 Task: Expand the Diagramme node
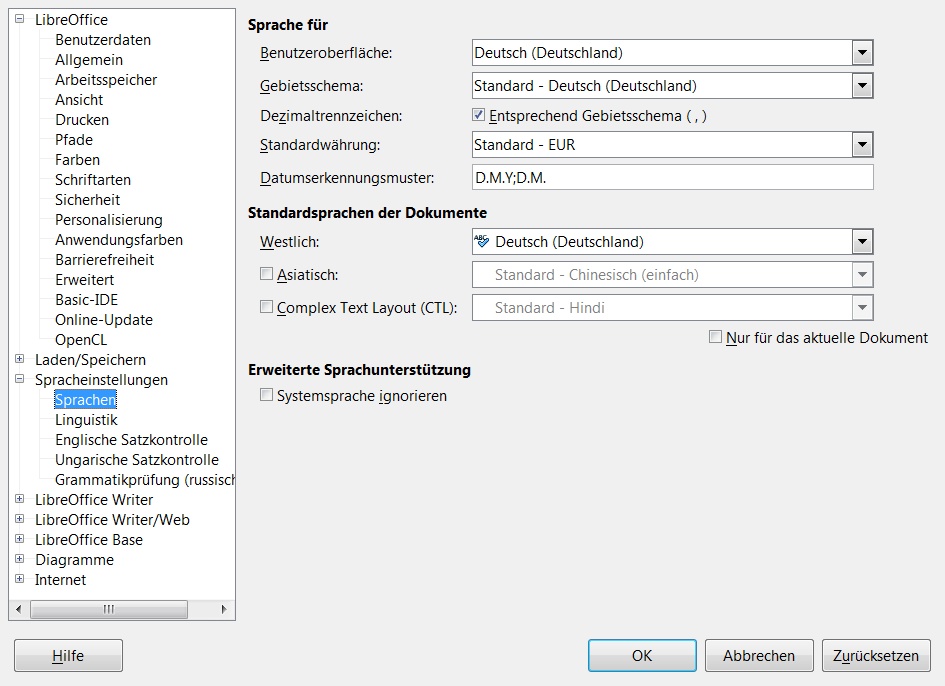19,558
